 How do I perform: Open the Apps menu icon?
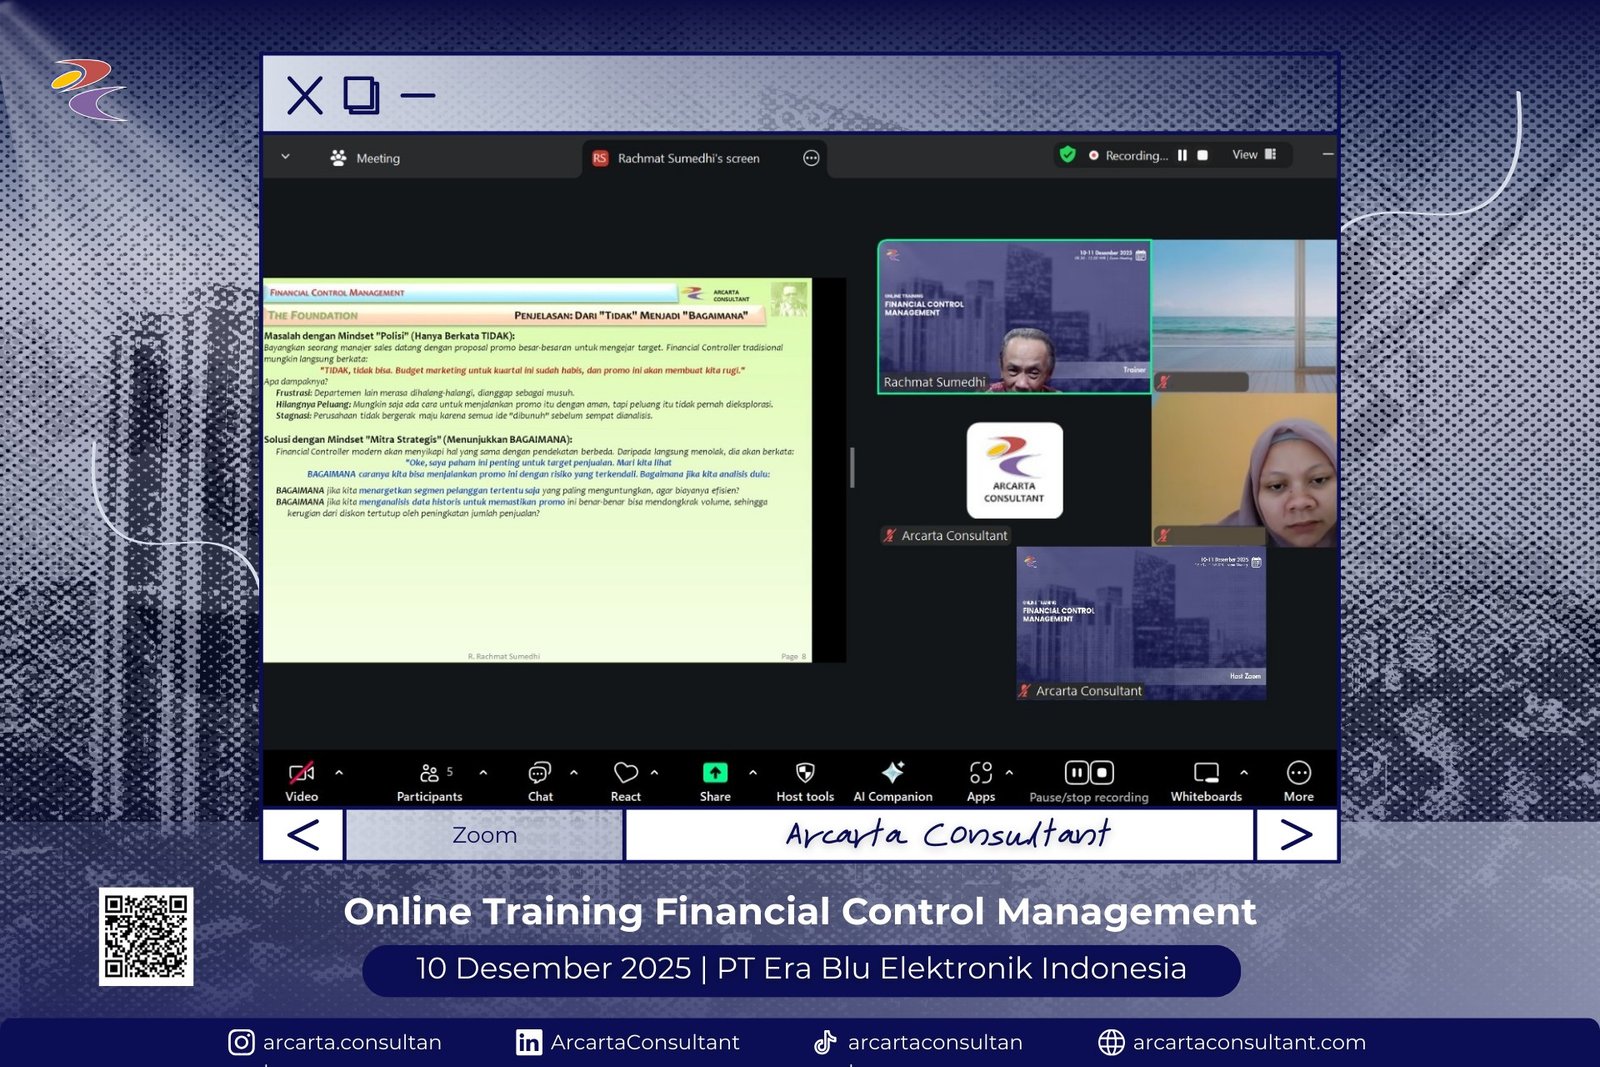pos(980,773)
